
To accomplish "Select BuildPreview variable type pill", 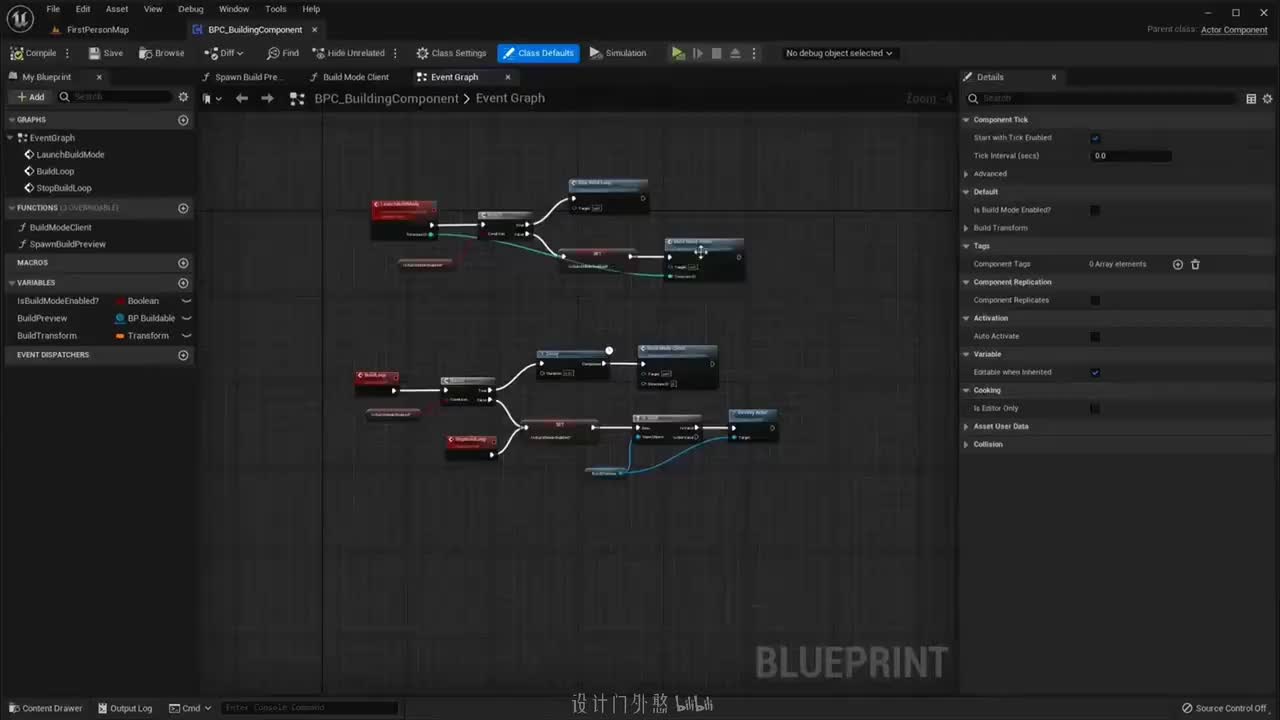I will tap(146, 318).
